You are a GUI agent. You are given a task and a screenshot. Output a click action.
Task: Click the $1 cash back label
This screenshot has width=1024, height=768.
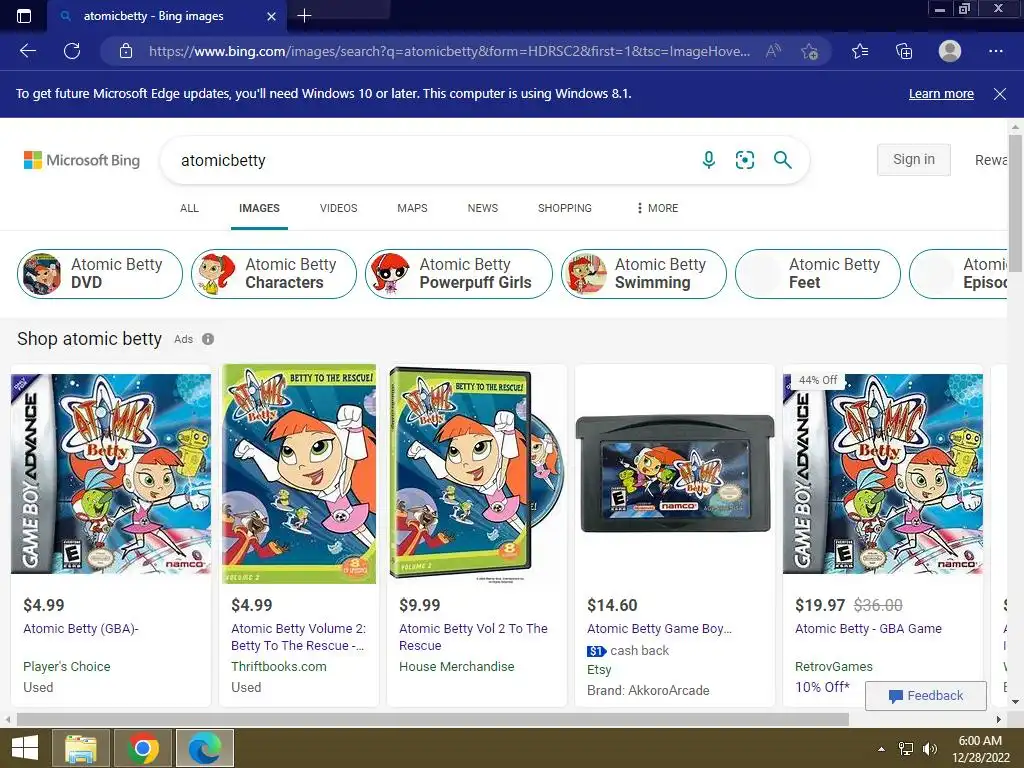(x=628, y=650)
